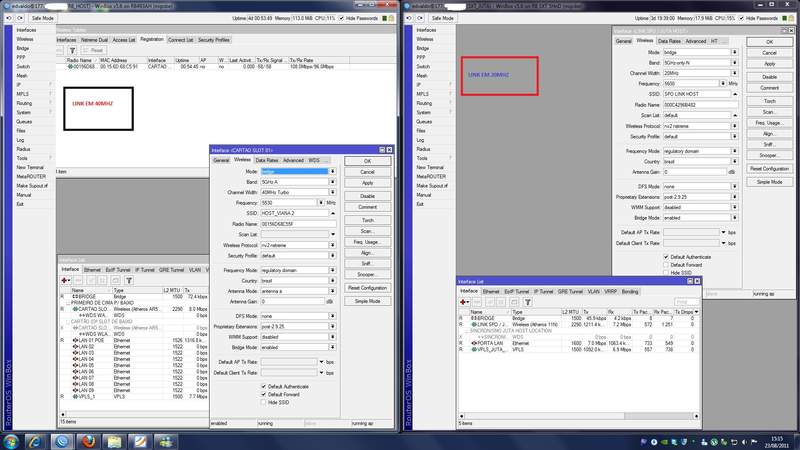This screenshot has width=800, height=450.
Task: Click Apply in CARTAO dialog
Action: (367, 183)
